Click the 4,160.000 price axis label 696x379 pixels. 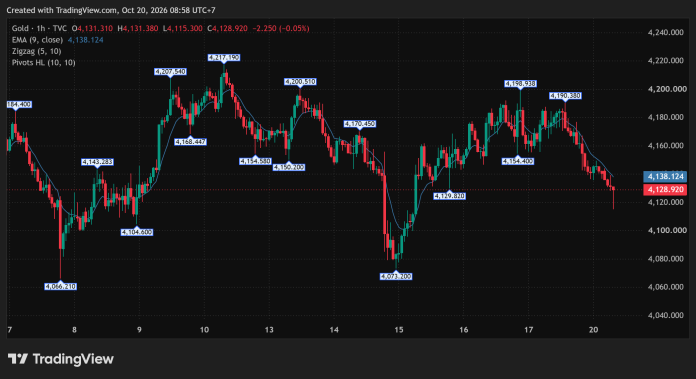point(666,146)
